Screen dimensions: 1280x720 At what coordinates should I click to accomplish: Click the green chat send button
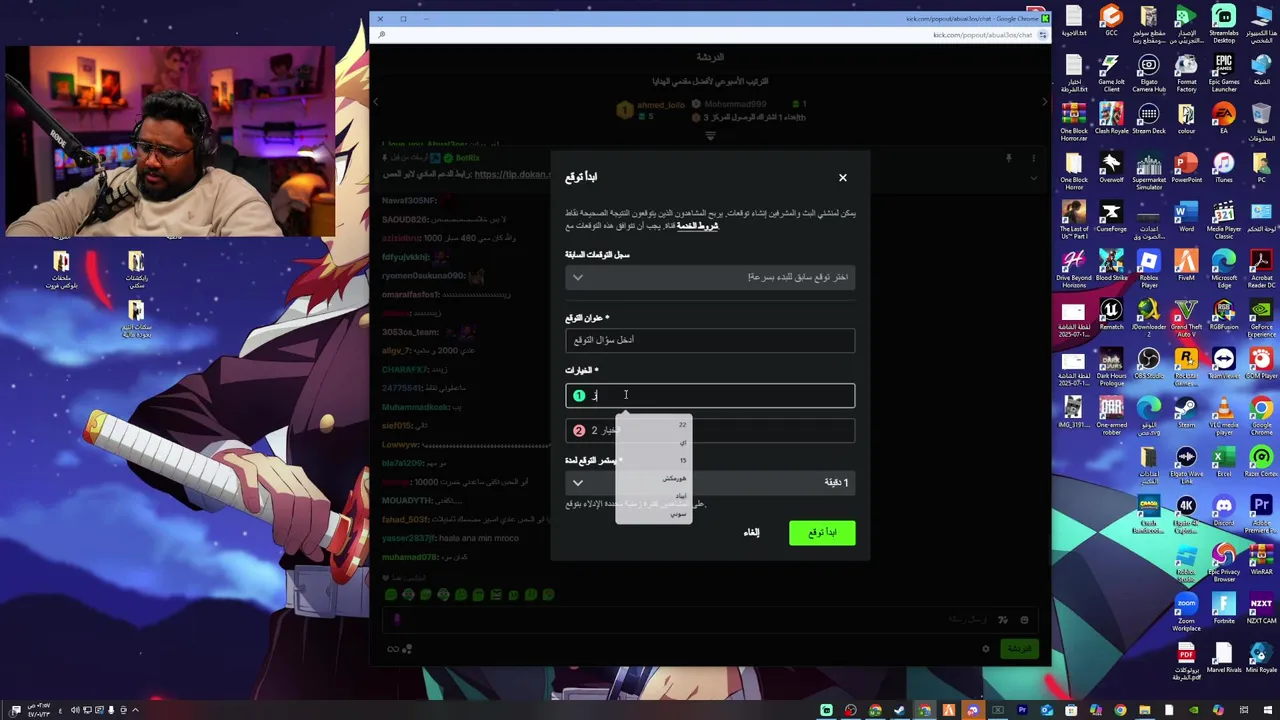(1019, 649)
